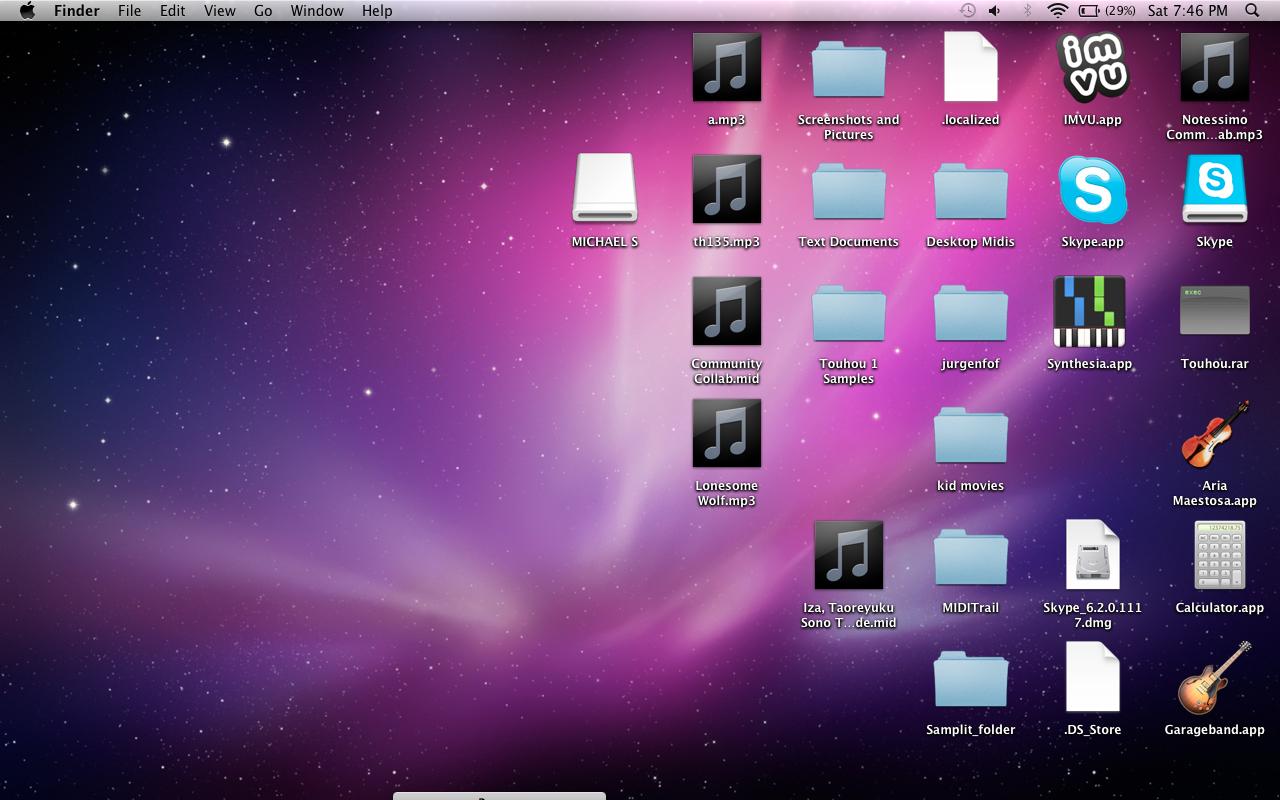Select the Screenshots and Pictures folder
The height and width of the screenshot is (800, 1280).
[x=848, y=68]
